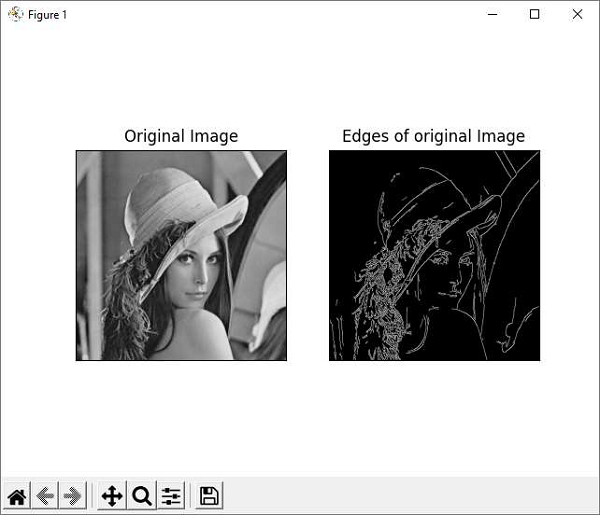Click the 'Edges of original Image' title

coord(433,136)
